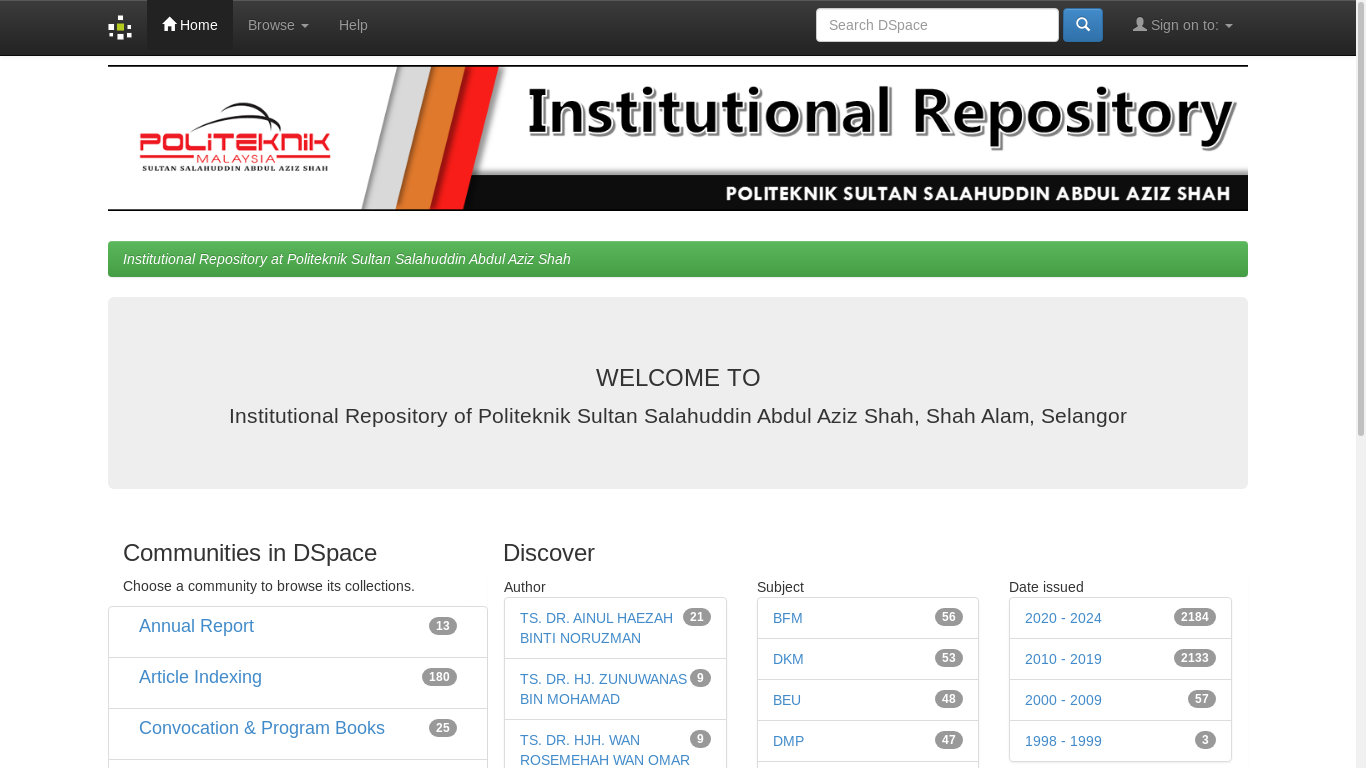Filter by author TS. DR. HJ. ZUNUWANAS BIN MOHAMAD

[603, 689]
